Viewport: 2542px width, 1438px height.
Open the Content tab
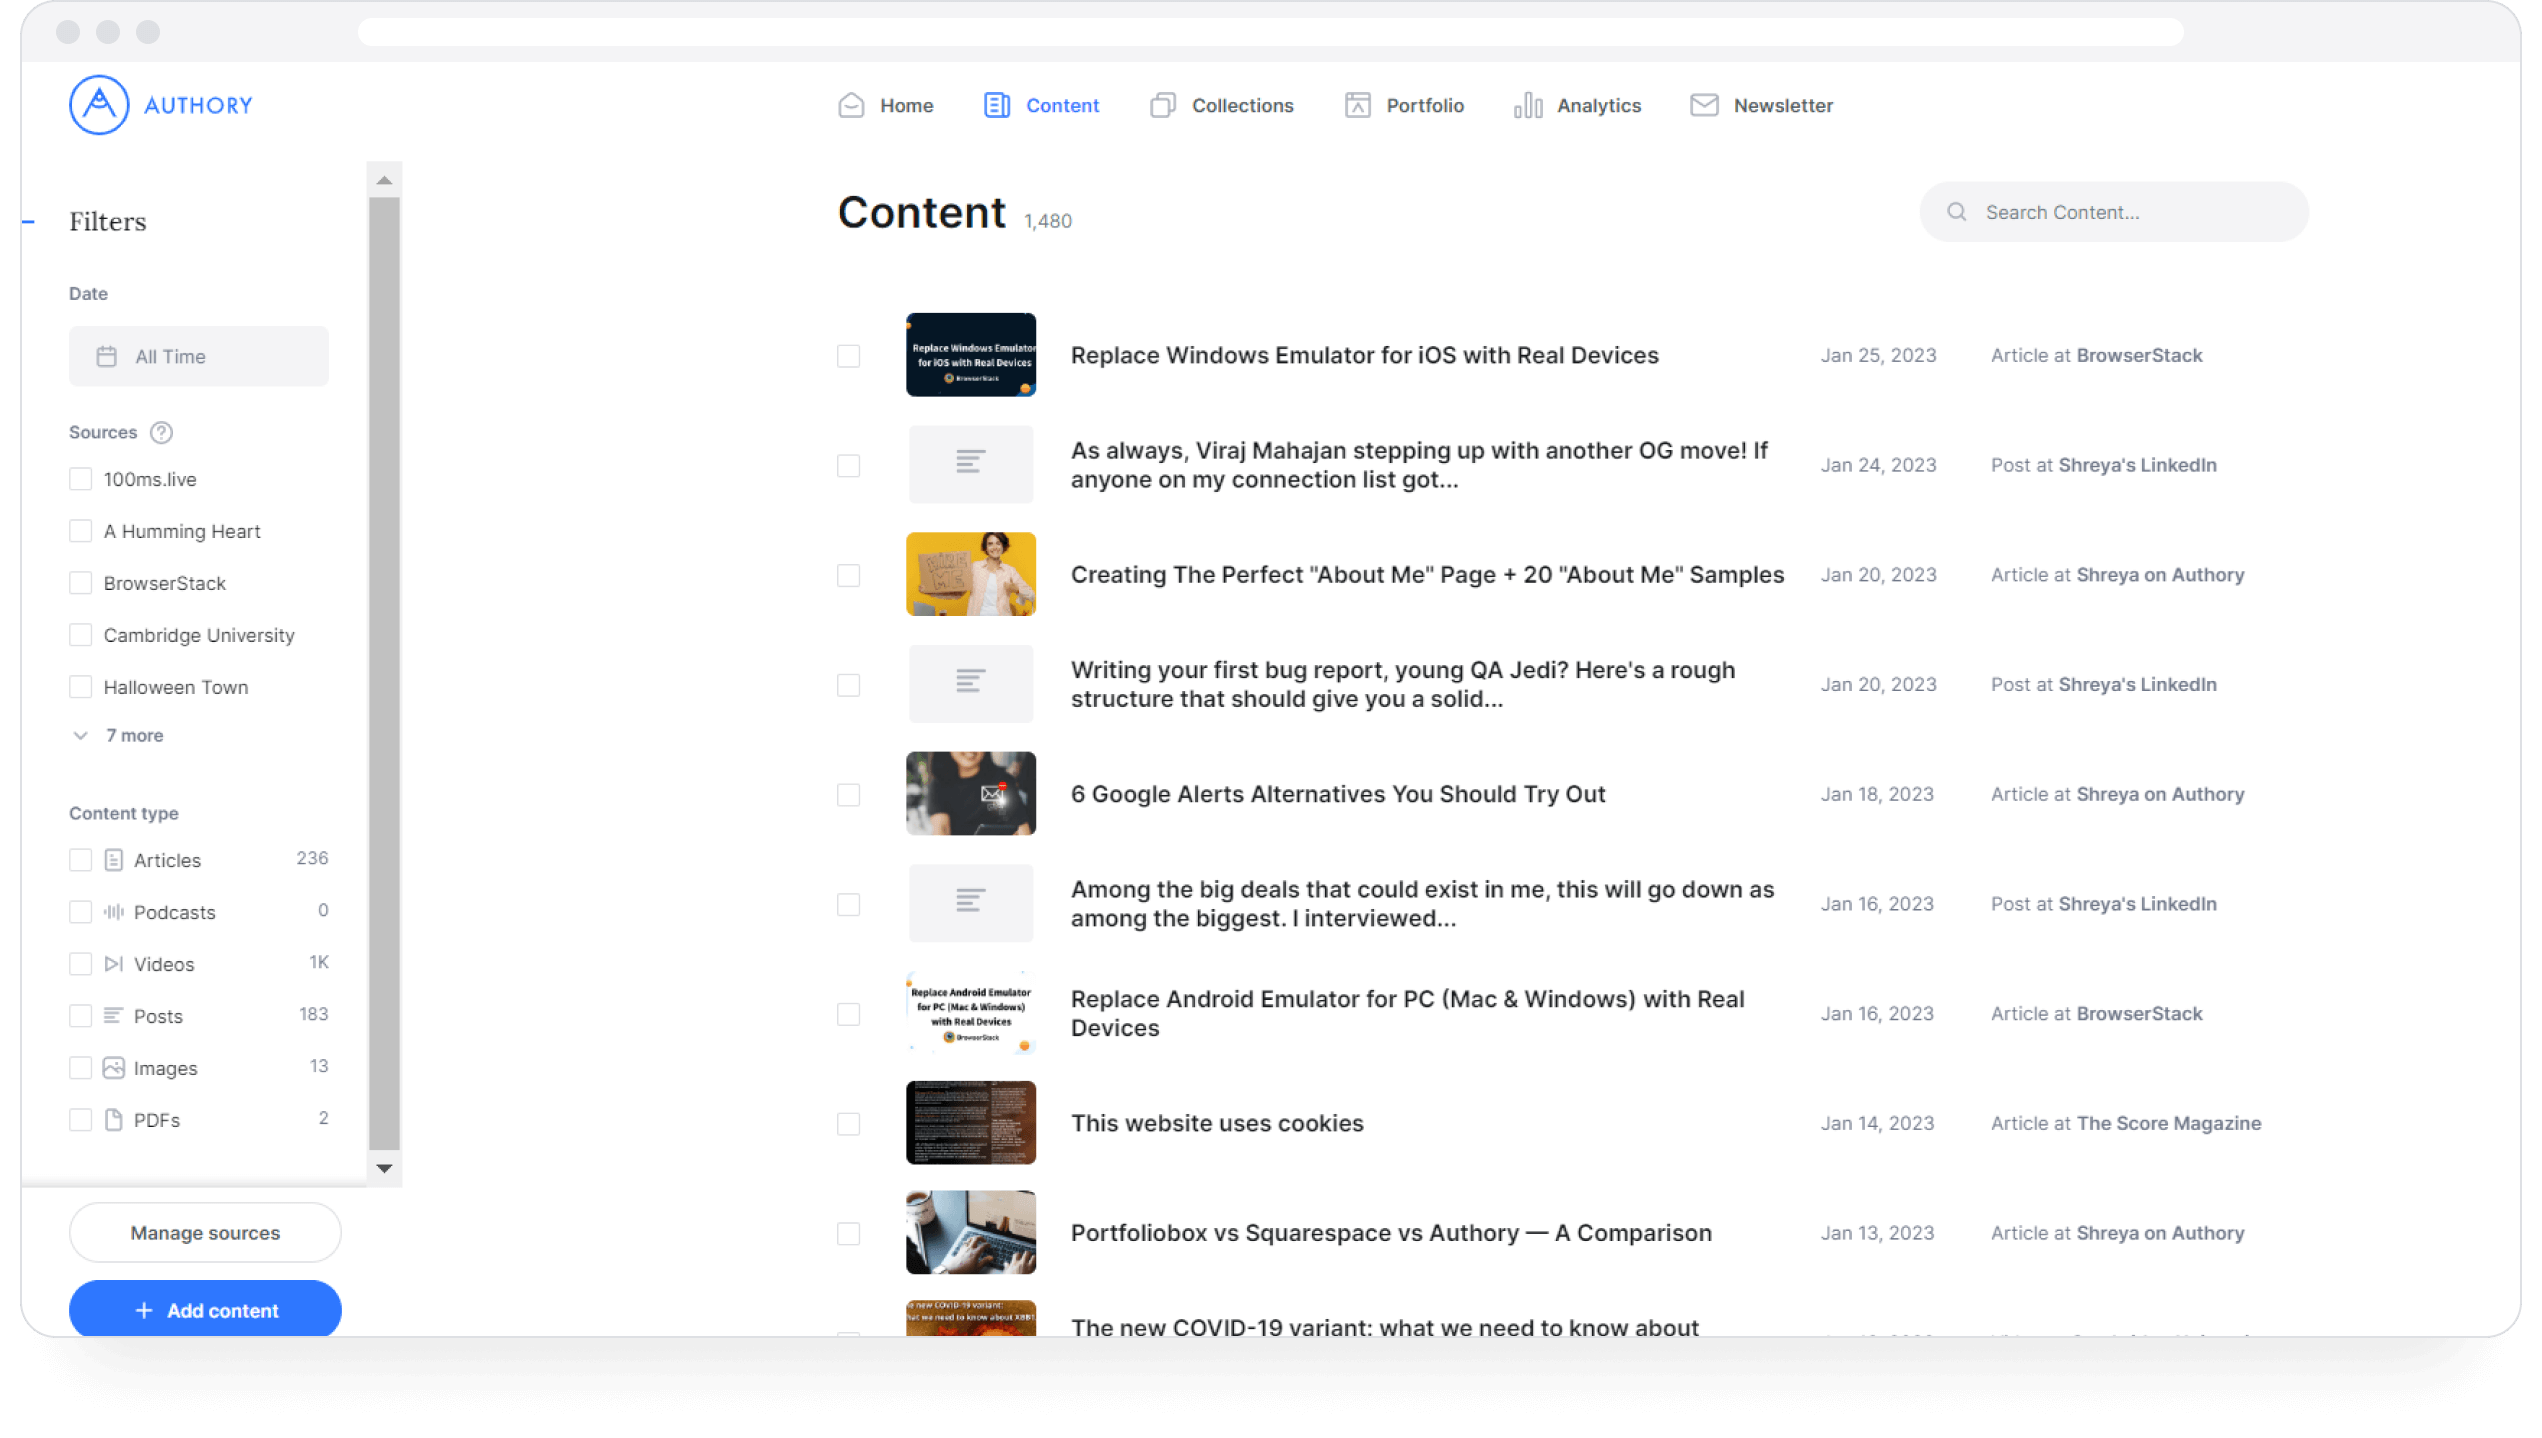coord(1041,105)
